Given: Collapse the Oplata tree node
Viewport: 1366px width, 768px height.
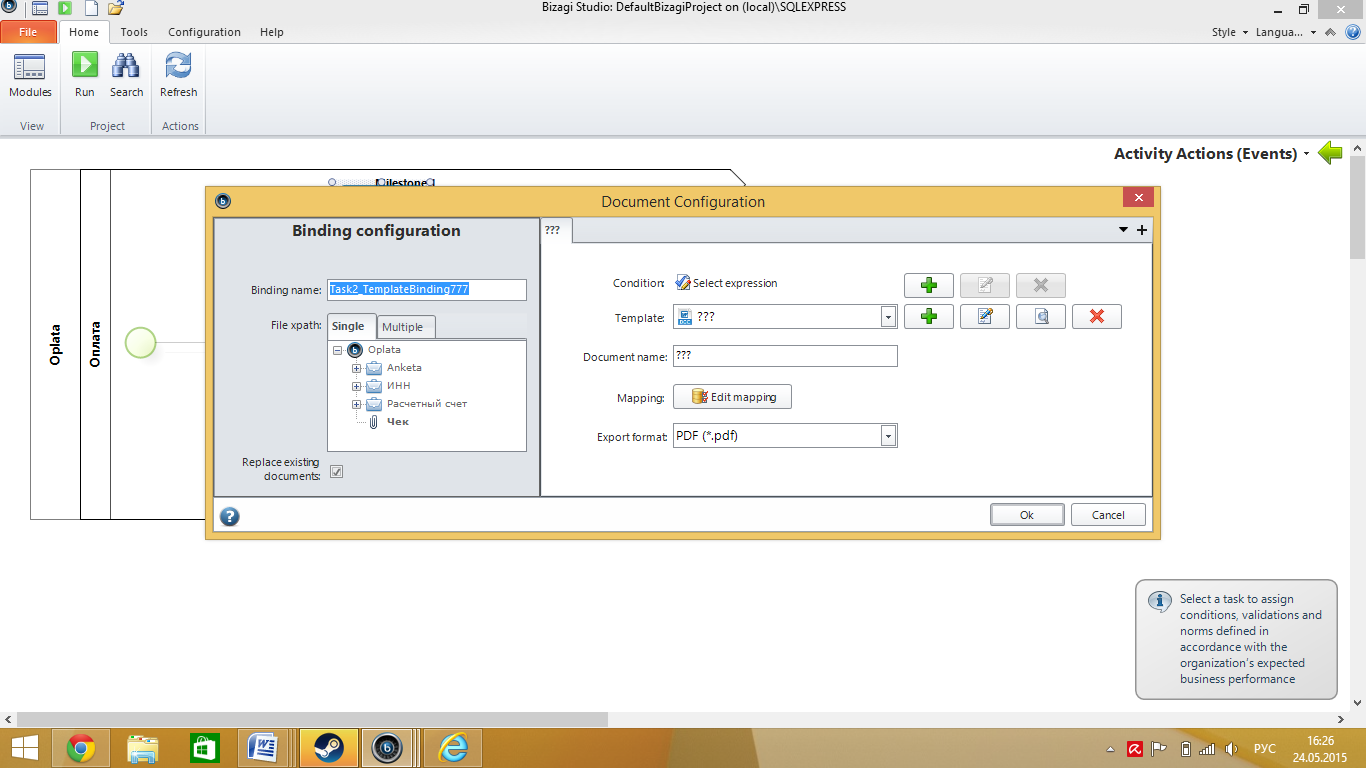Looking at the screenshot, I should point(338,350).
